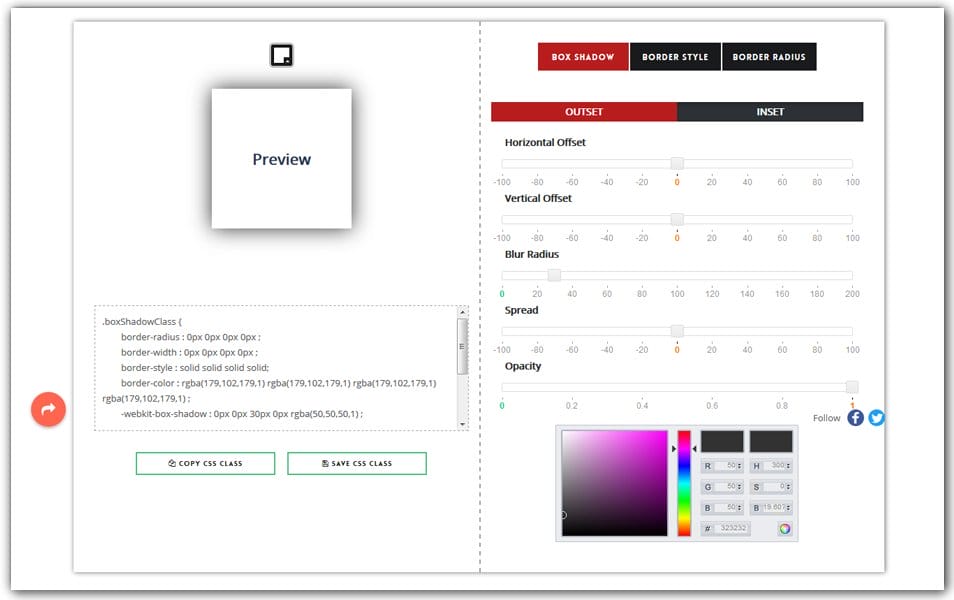This screenshot has width=954, height=600.
Task: Click the H hue value stepper arrows
Action: pyautogui.click(x=788, y=466)
